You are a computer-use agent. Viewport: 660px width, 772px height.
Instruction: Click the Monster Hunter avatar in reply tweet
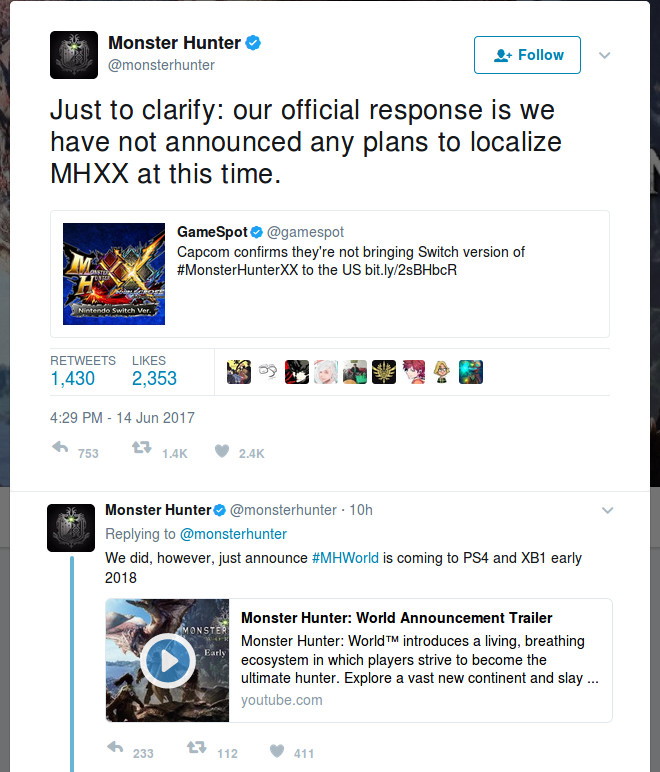pyautogui.click(x=71, y=528)
